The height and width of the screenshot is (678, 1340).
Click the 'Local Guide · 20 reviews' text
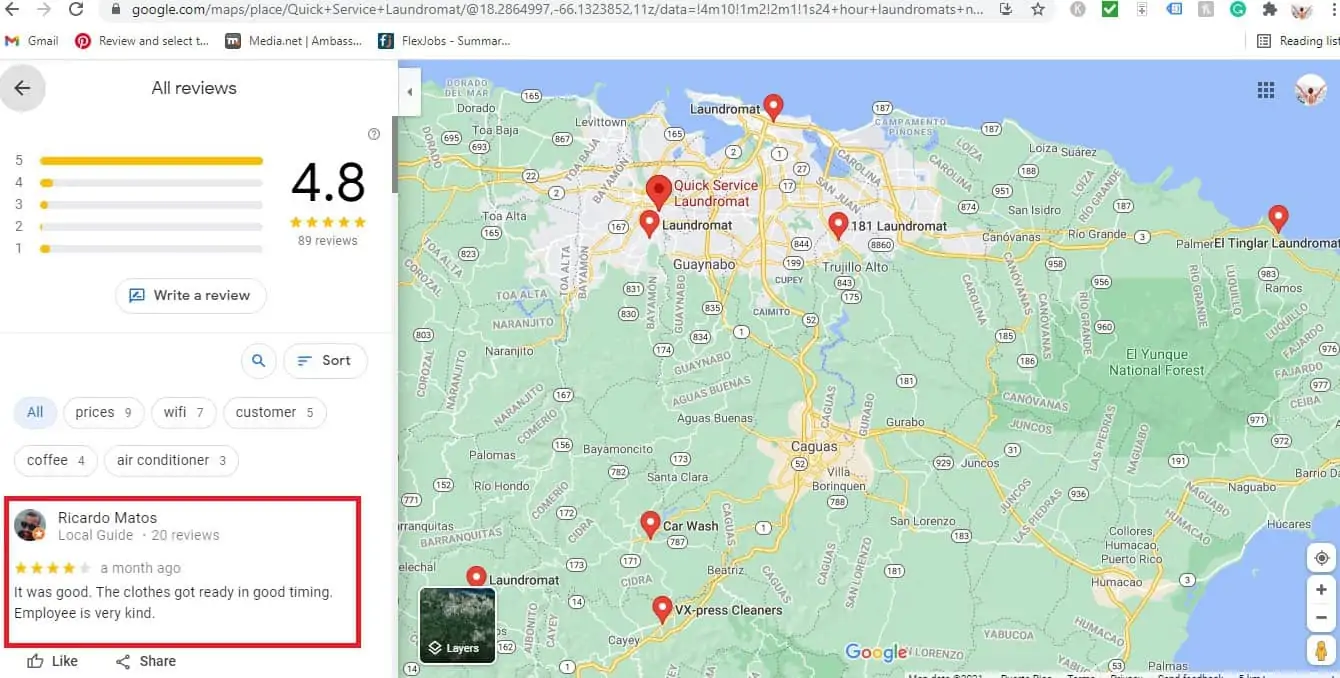pyautogui.click(x=139, y=535)
